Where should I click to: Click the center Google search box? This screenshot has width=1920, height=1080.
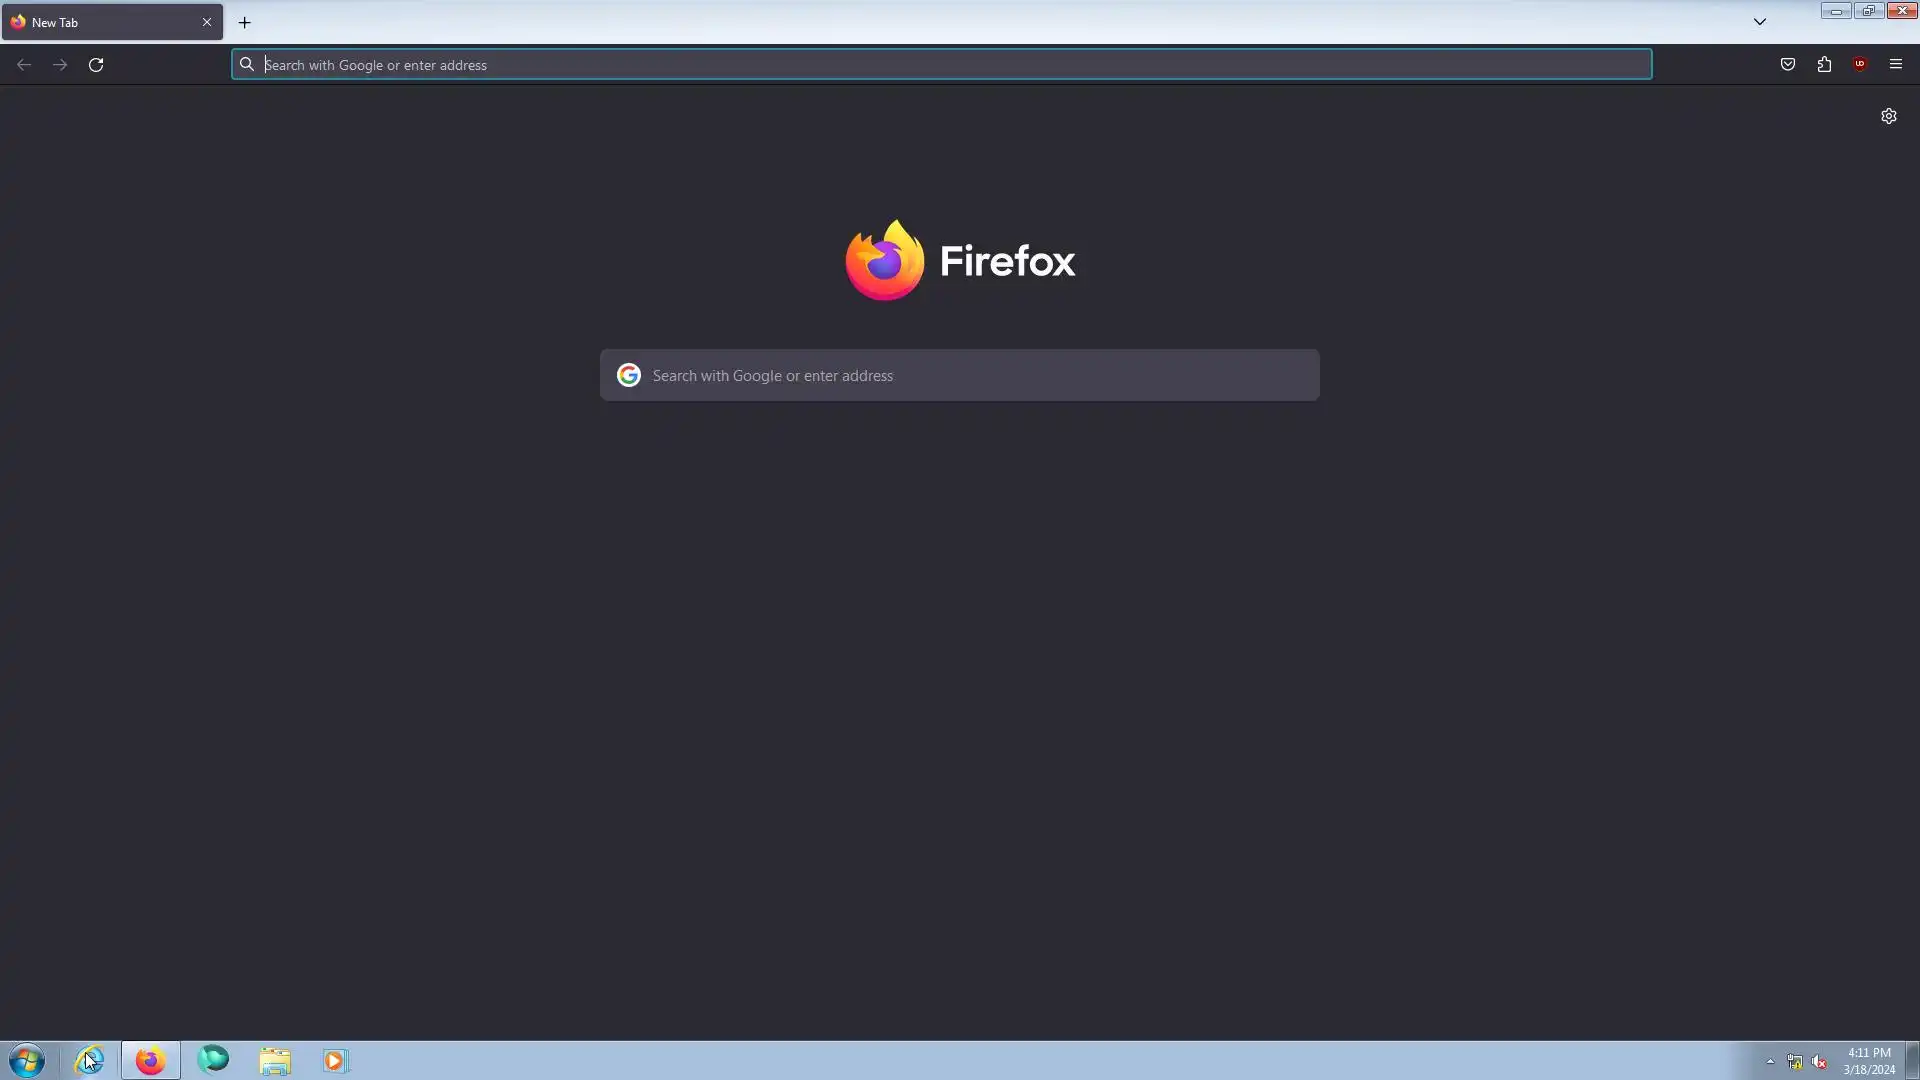coord(960,375)
